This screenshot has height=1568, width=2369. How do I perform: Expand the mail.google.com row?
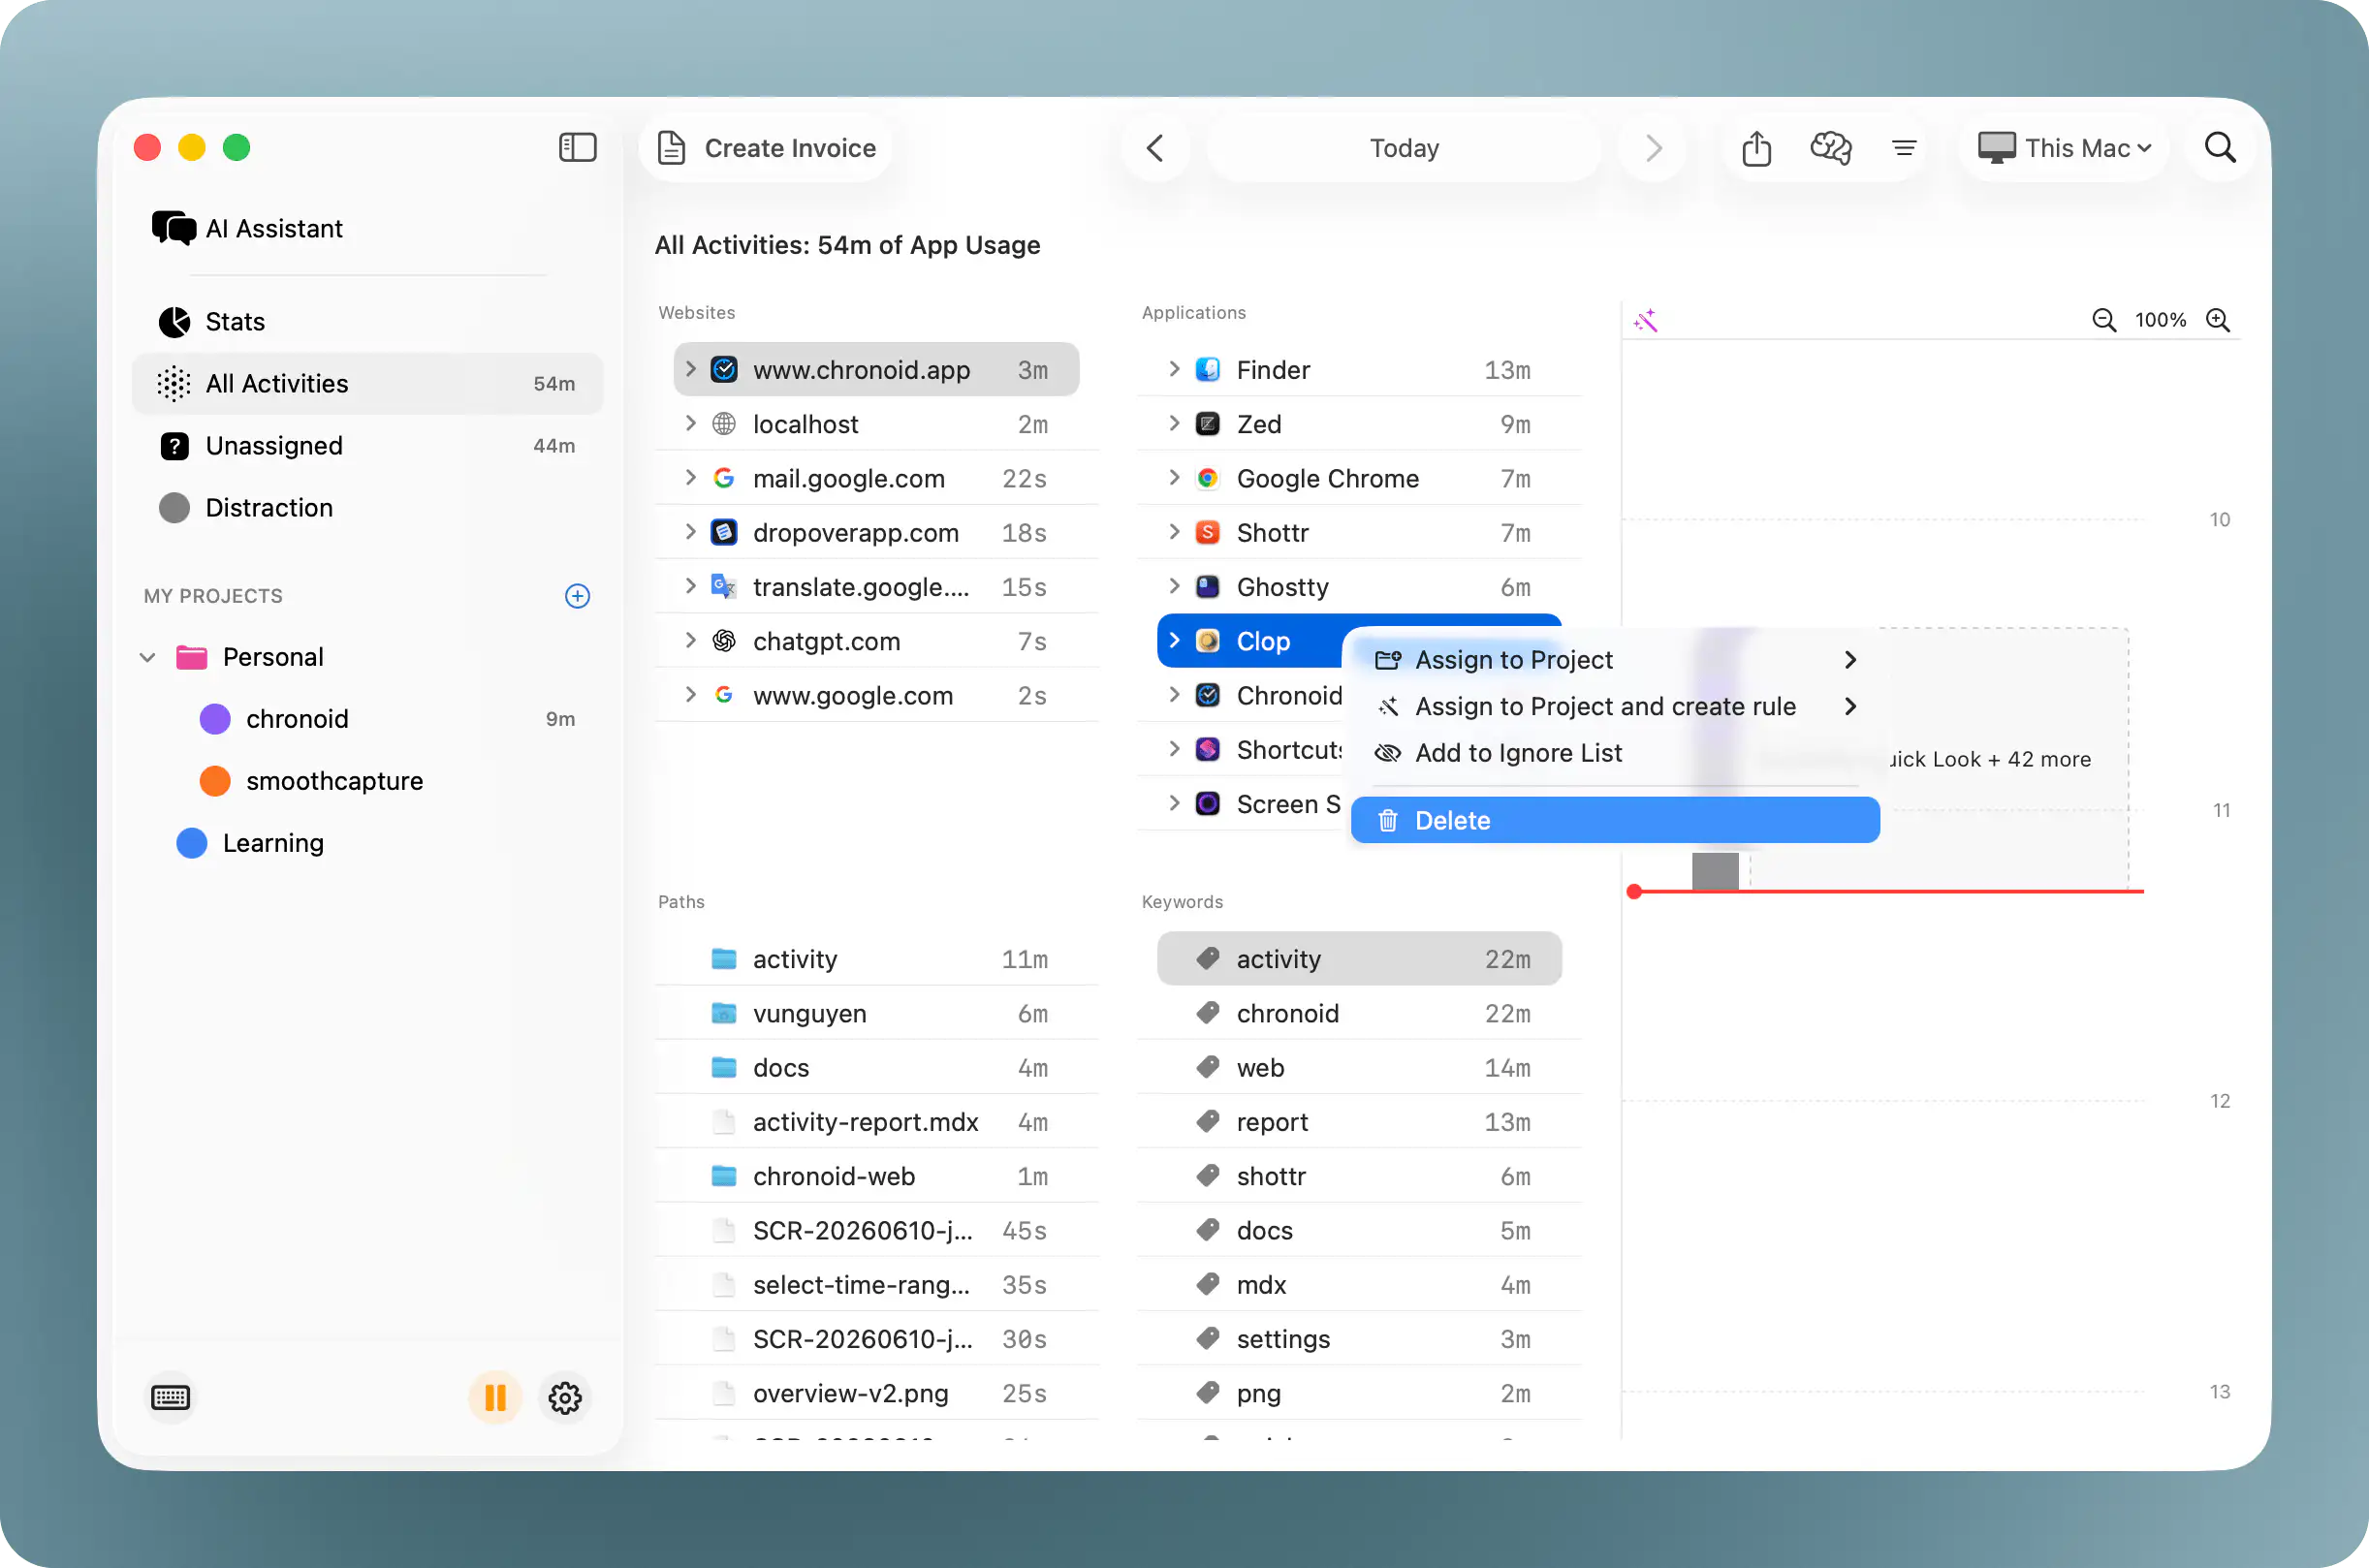pos(690,478)
